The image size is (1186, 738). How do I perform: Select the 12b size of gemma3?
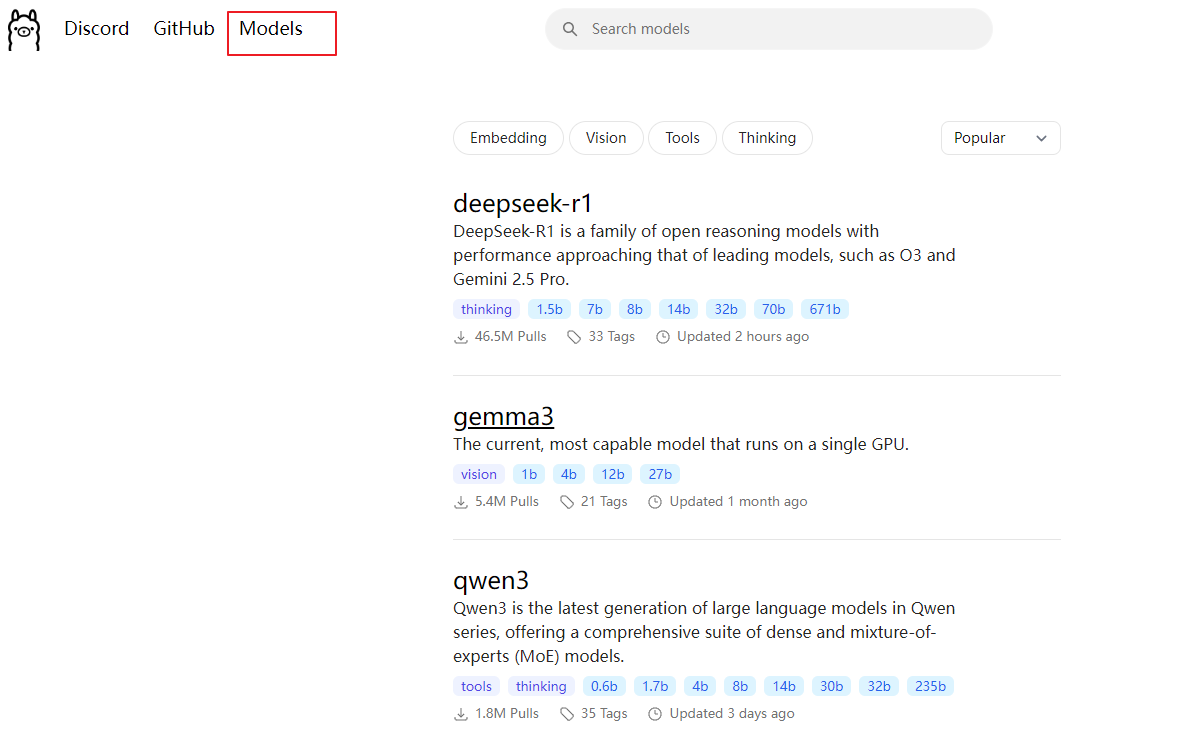613,474
